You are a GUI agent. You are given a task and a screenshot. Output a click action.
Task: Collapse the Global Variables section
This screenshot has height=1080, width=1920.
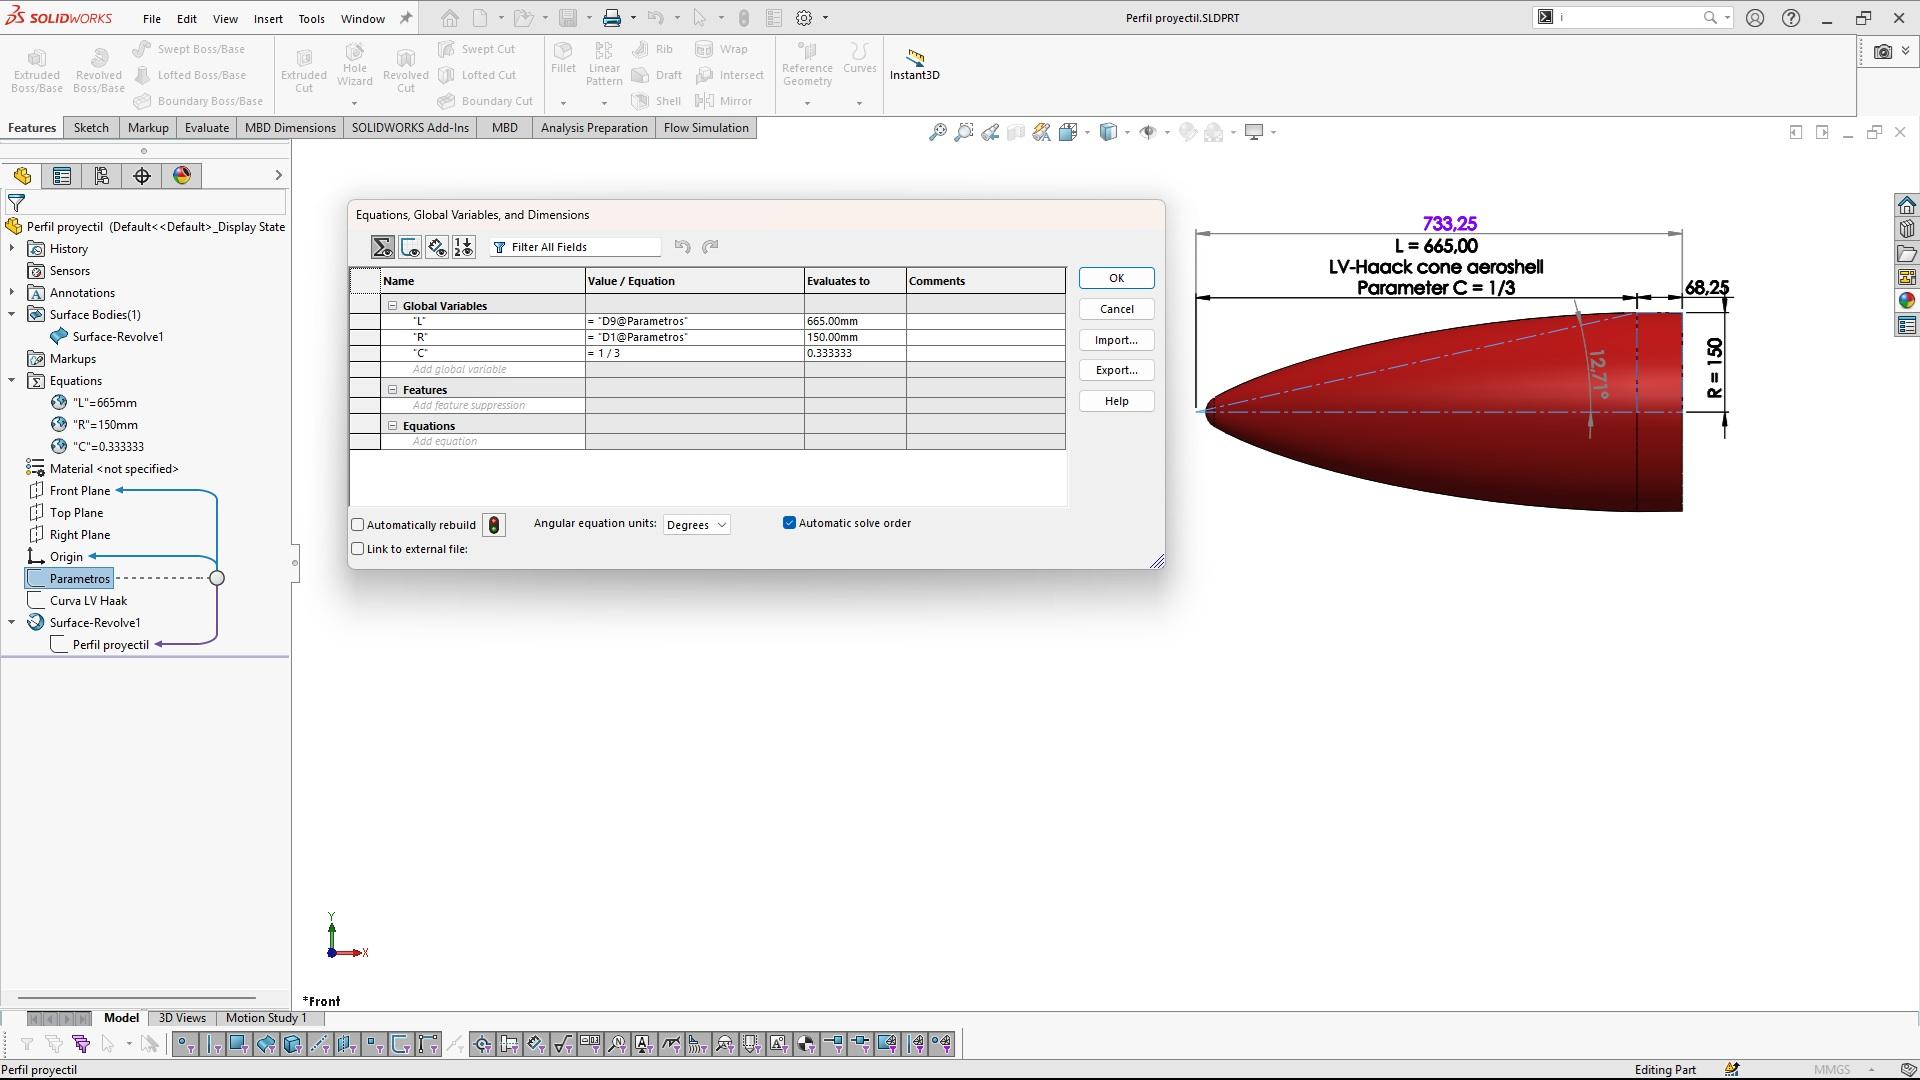pyautogui.click(x=393, y=306)
